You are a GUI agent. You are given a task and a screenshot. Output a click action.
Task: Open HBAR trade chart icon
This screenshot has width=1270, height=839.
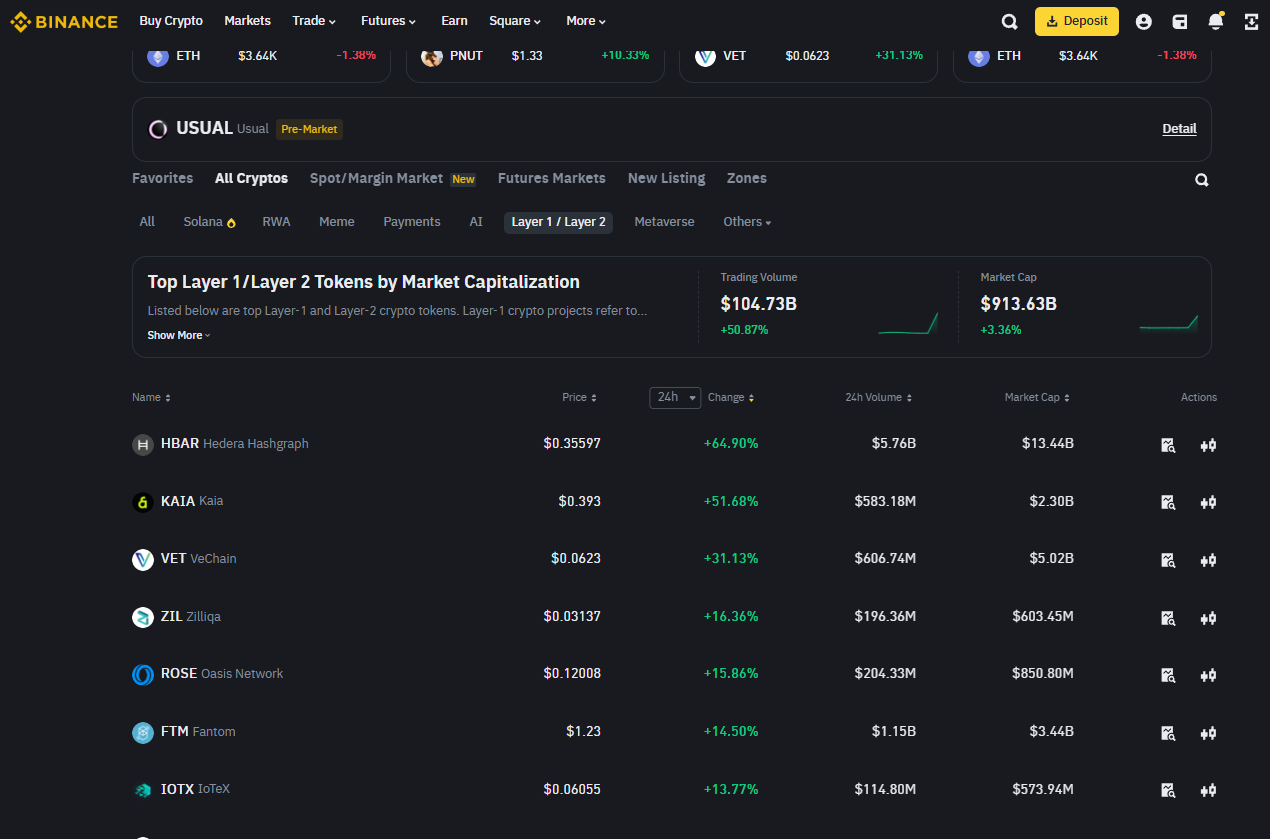[1208, 445]
